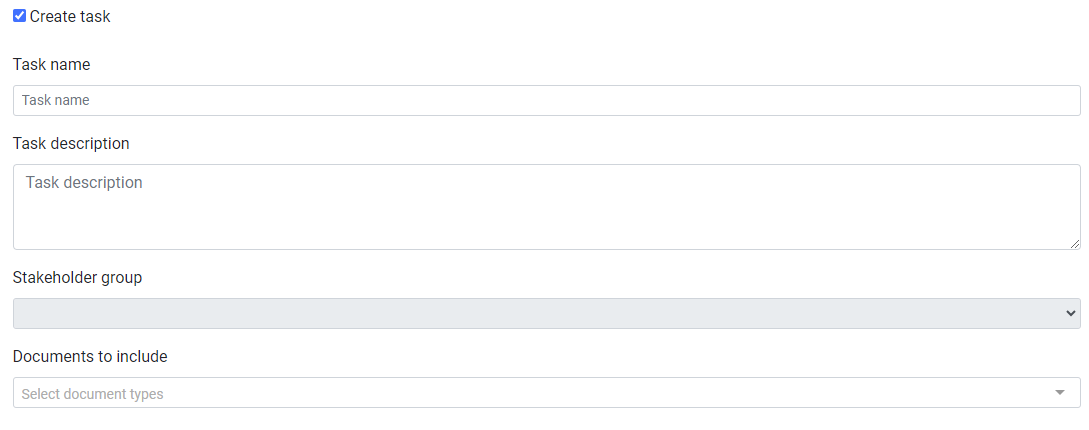Image resolution: width=1089 pixels, height=430 pixels.
Task: Toggle the Create task checkbox
Action: pos(19,16)
